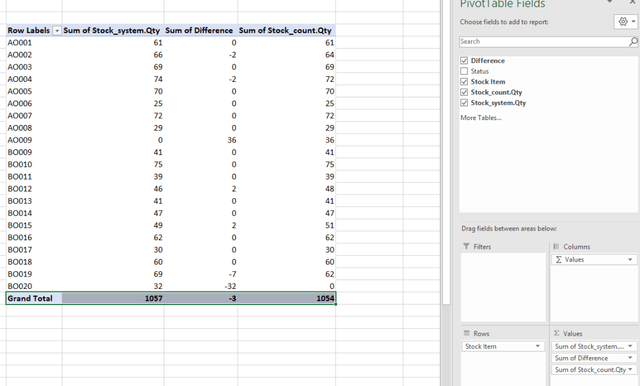The width and height of the screenshot is (640, 386).
Task: Select the Grand Total label cell
Action: (x=34, y=298)
